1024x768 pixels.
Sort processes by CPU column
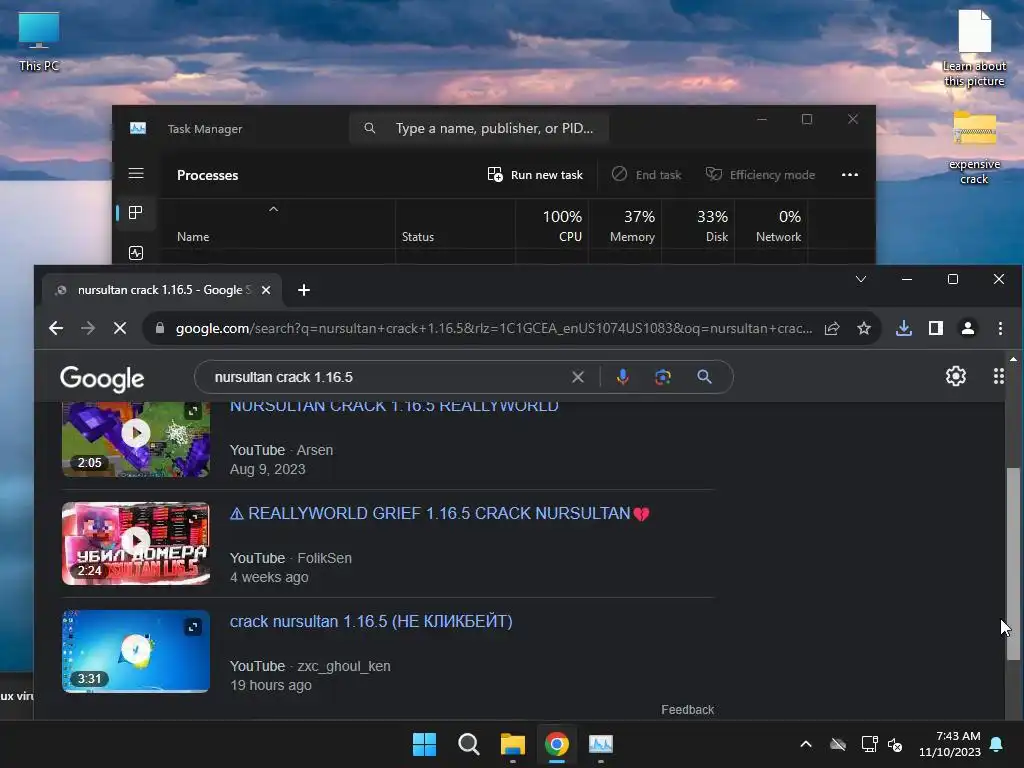coord(562,226)
